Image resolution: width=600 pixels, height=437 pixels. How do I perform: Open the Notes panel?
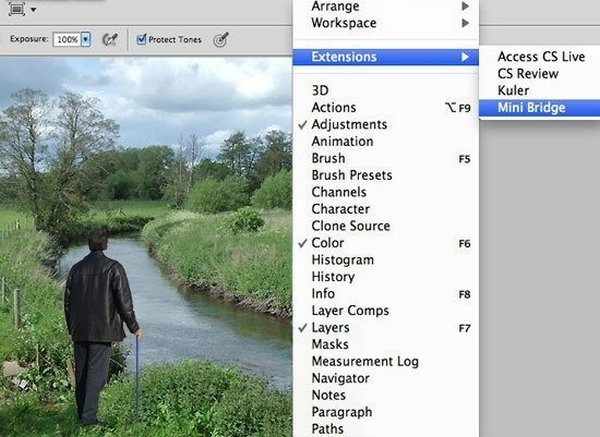pyautogui.click(x=386, y=395)
